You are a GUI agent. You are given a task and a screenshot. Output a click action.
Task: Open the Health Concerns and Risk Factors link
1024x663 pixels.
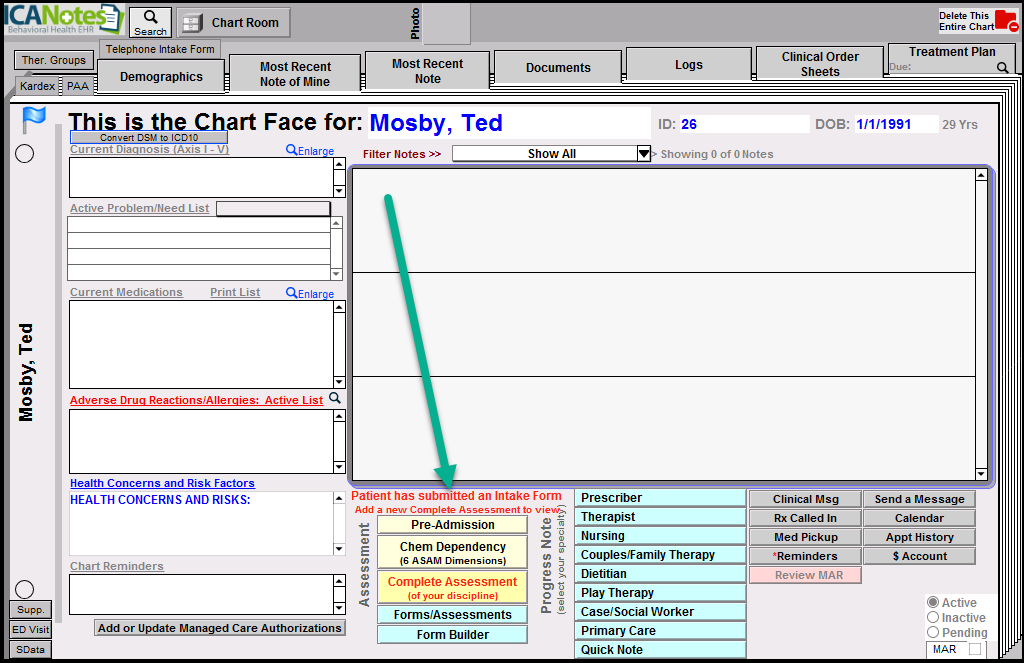tap(162, 484)
